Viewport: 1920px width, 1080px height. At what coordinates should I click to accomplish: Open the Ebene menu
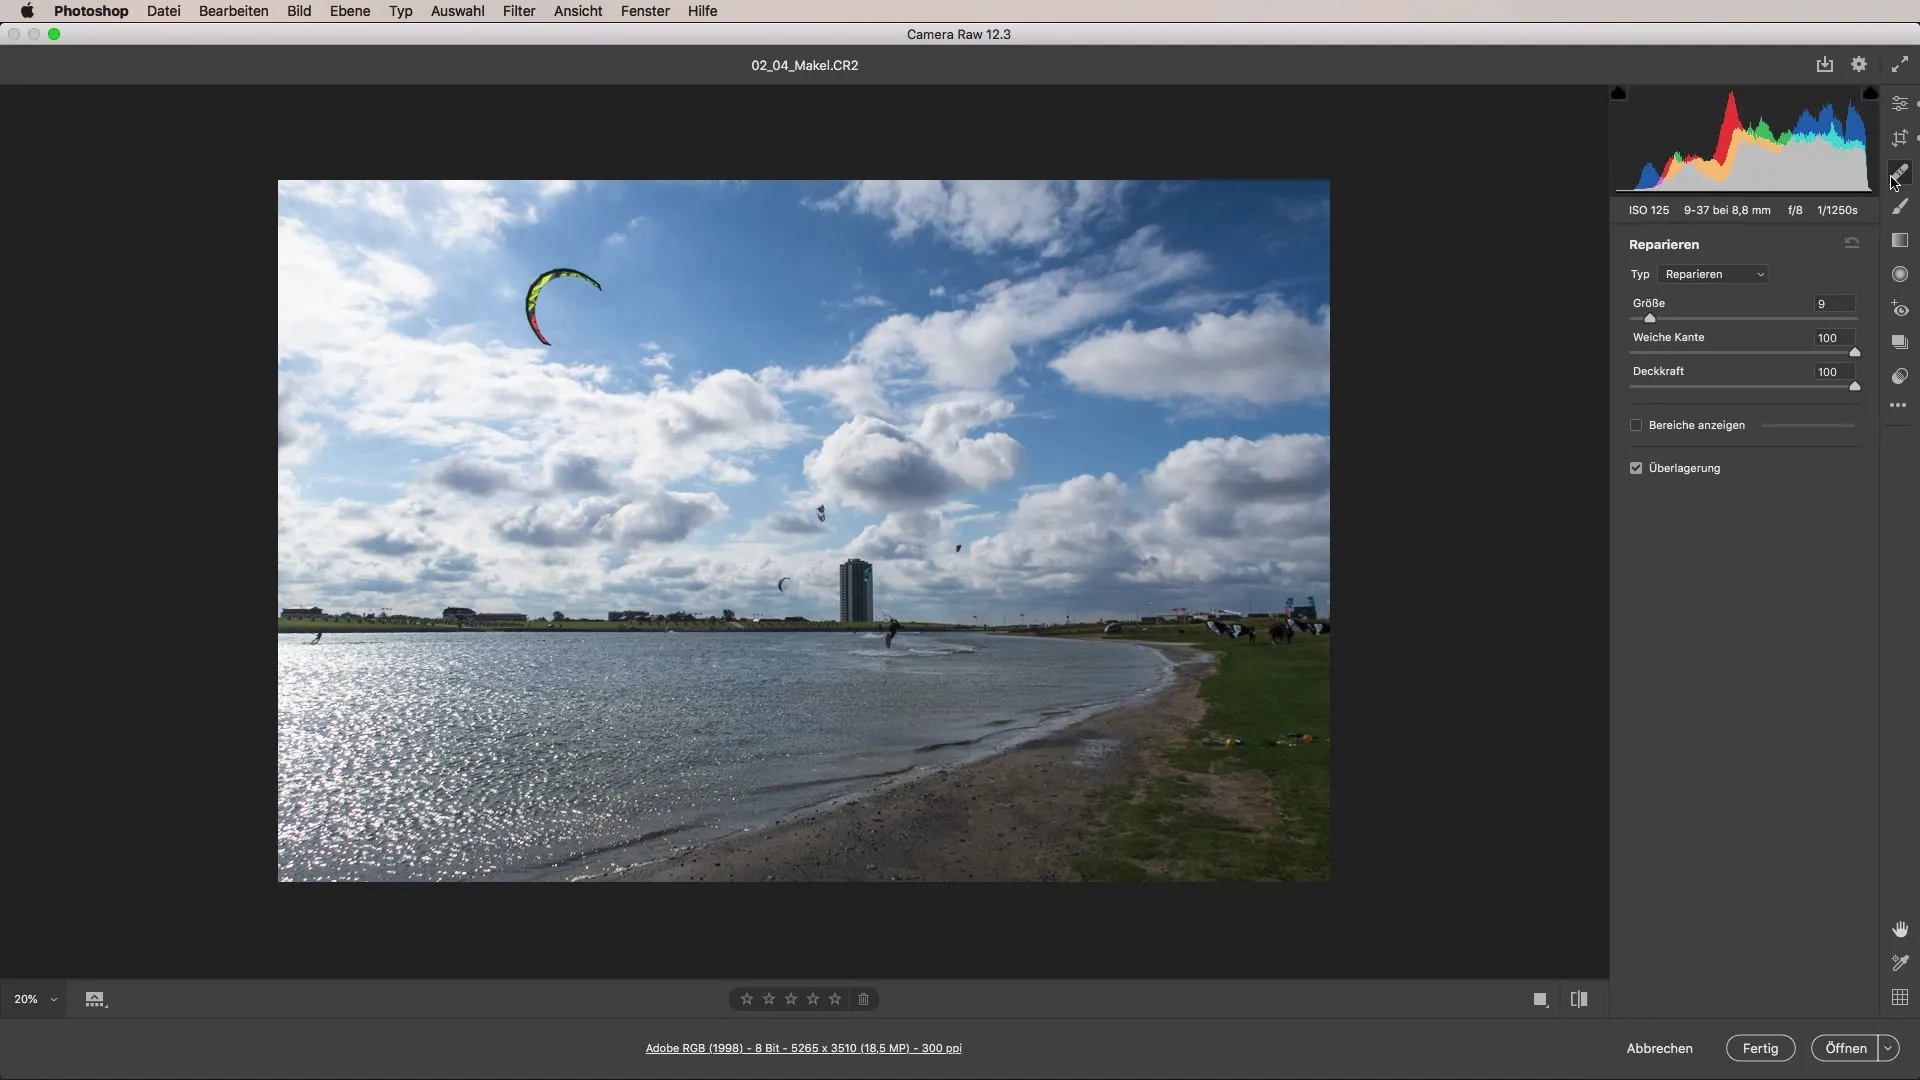tap(350, 11)
